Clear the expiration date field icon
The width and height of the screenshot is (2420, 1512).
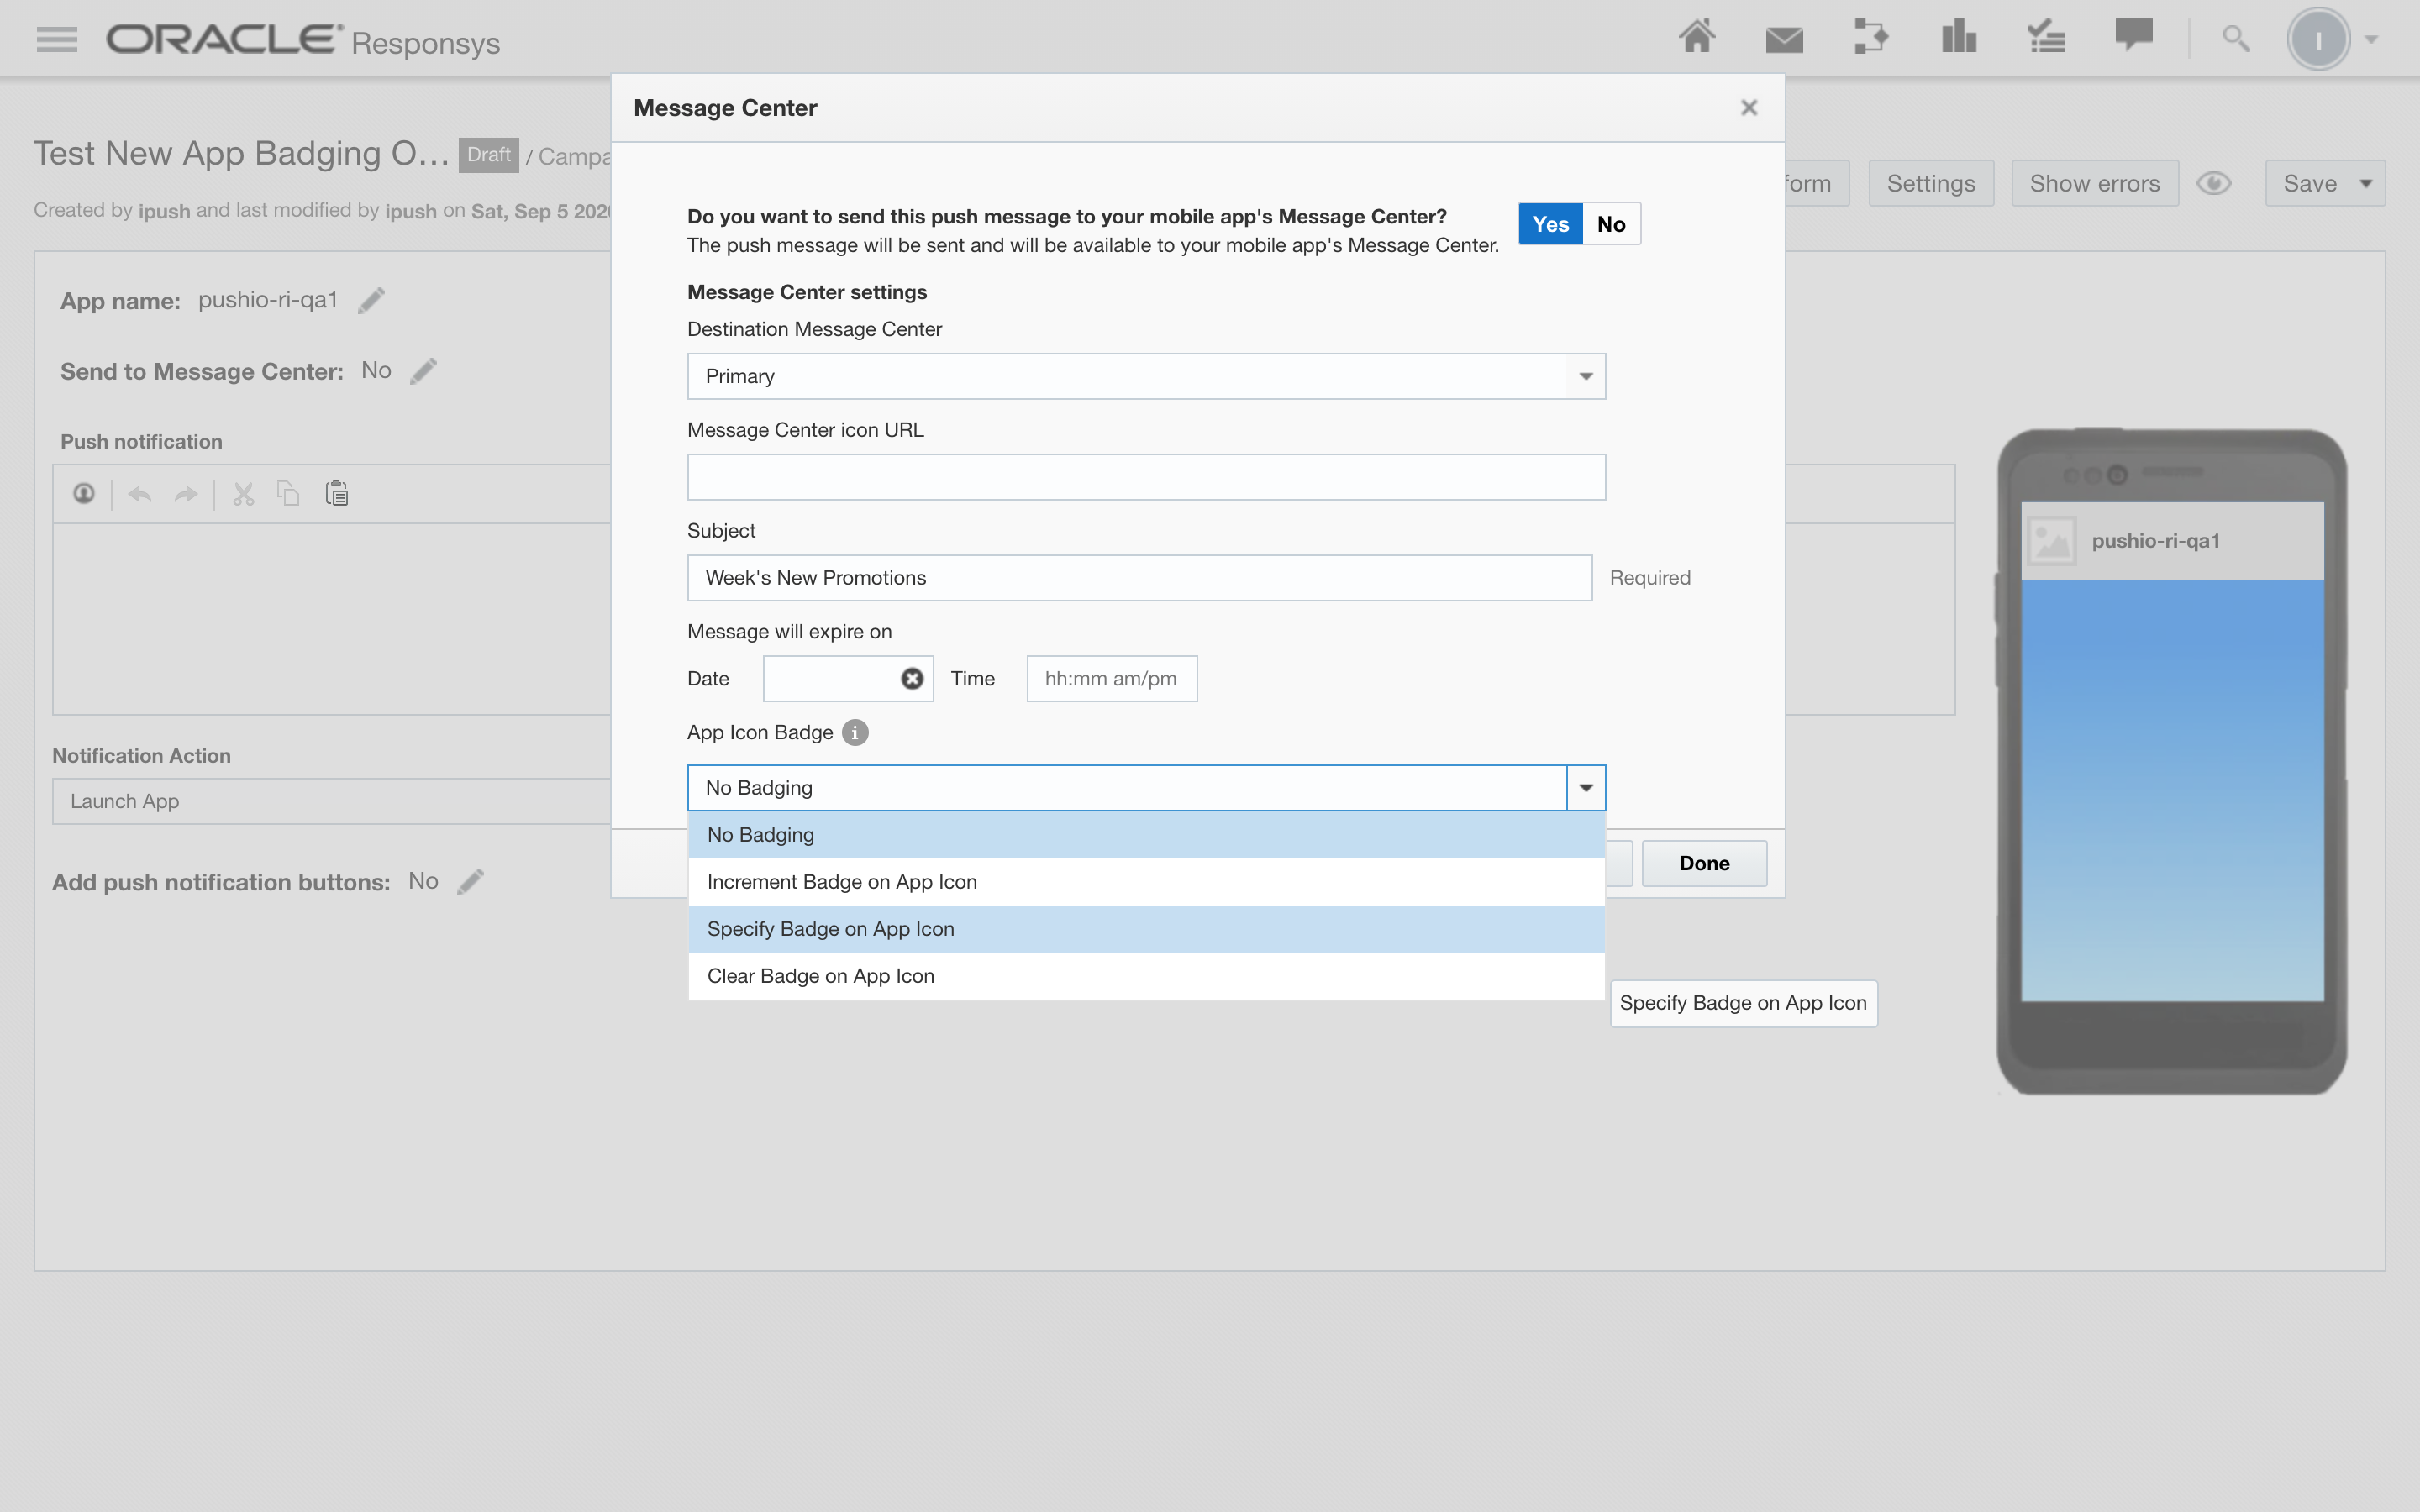911,679
